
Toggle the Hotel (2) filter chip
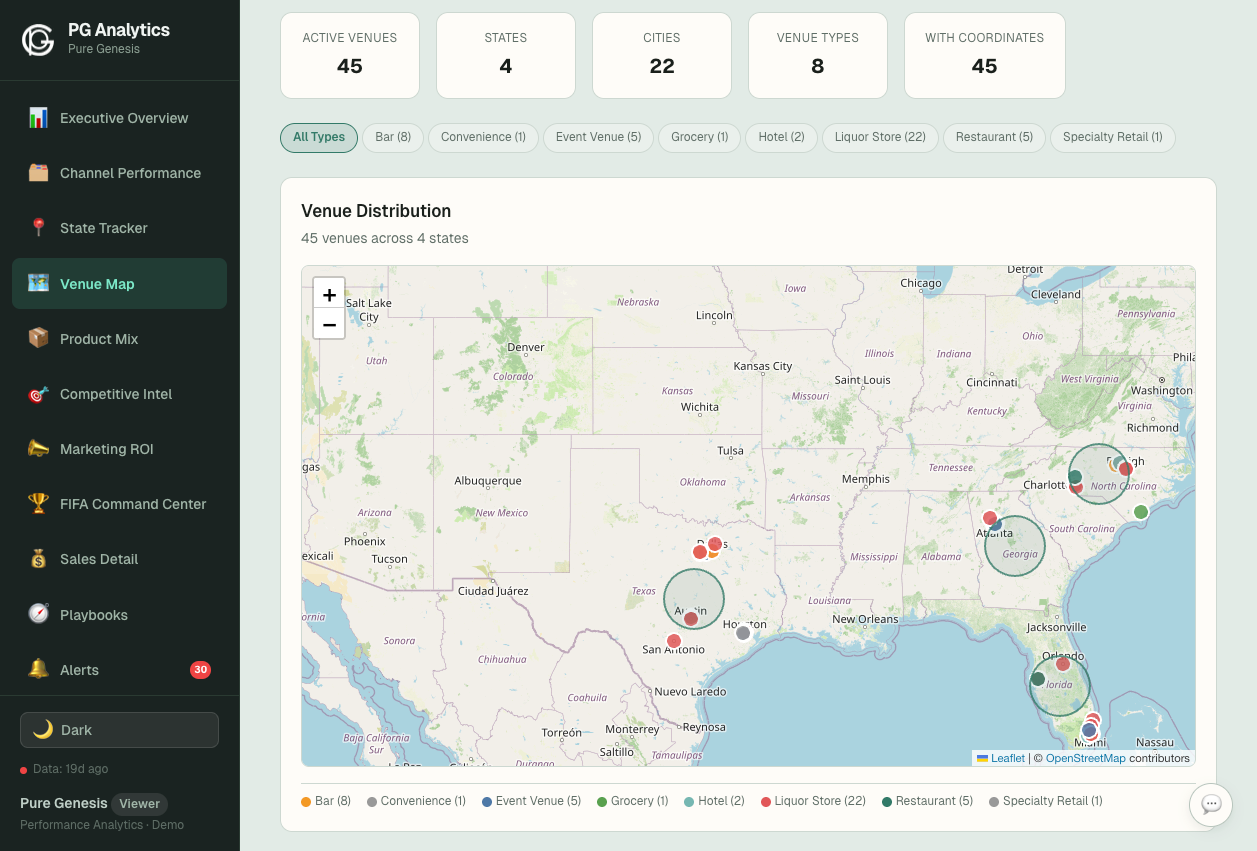coord(780,138)
